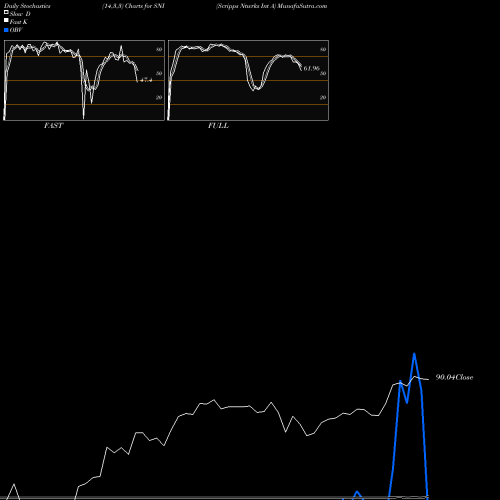Click the FAST chart label

point(53,125)
